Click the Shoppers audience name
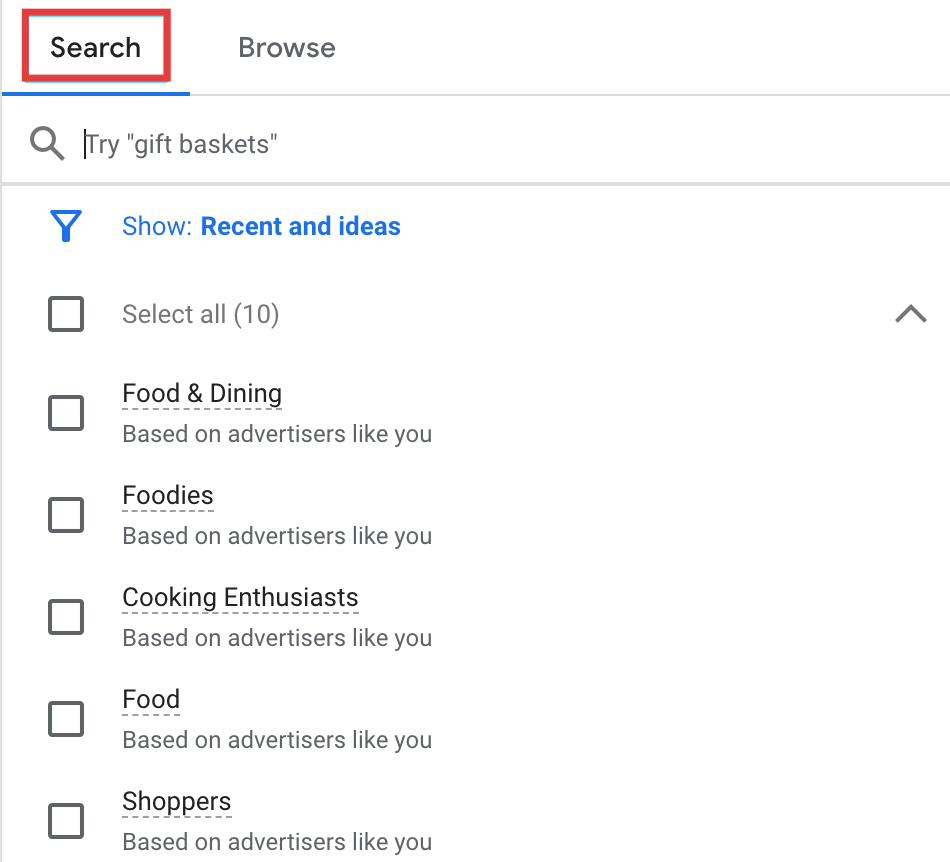 tap(177, 801)
